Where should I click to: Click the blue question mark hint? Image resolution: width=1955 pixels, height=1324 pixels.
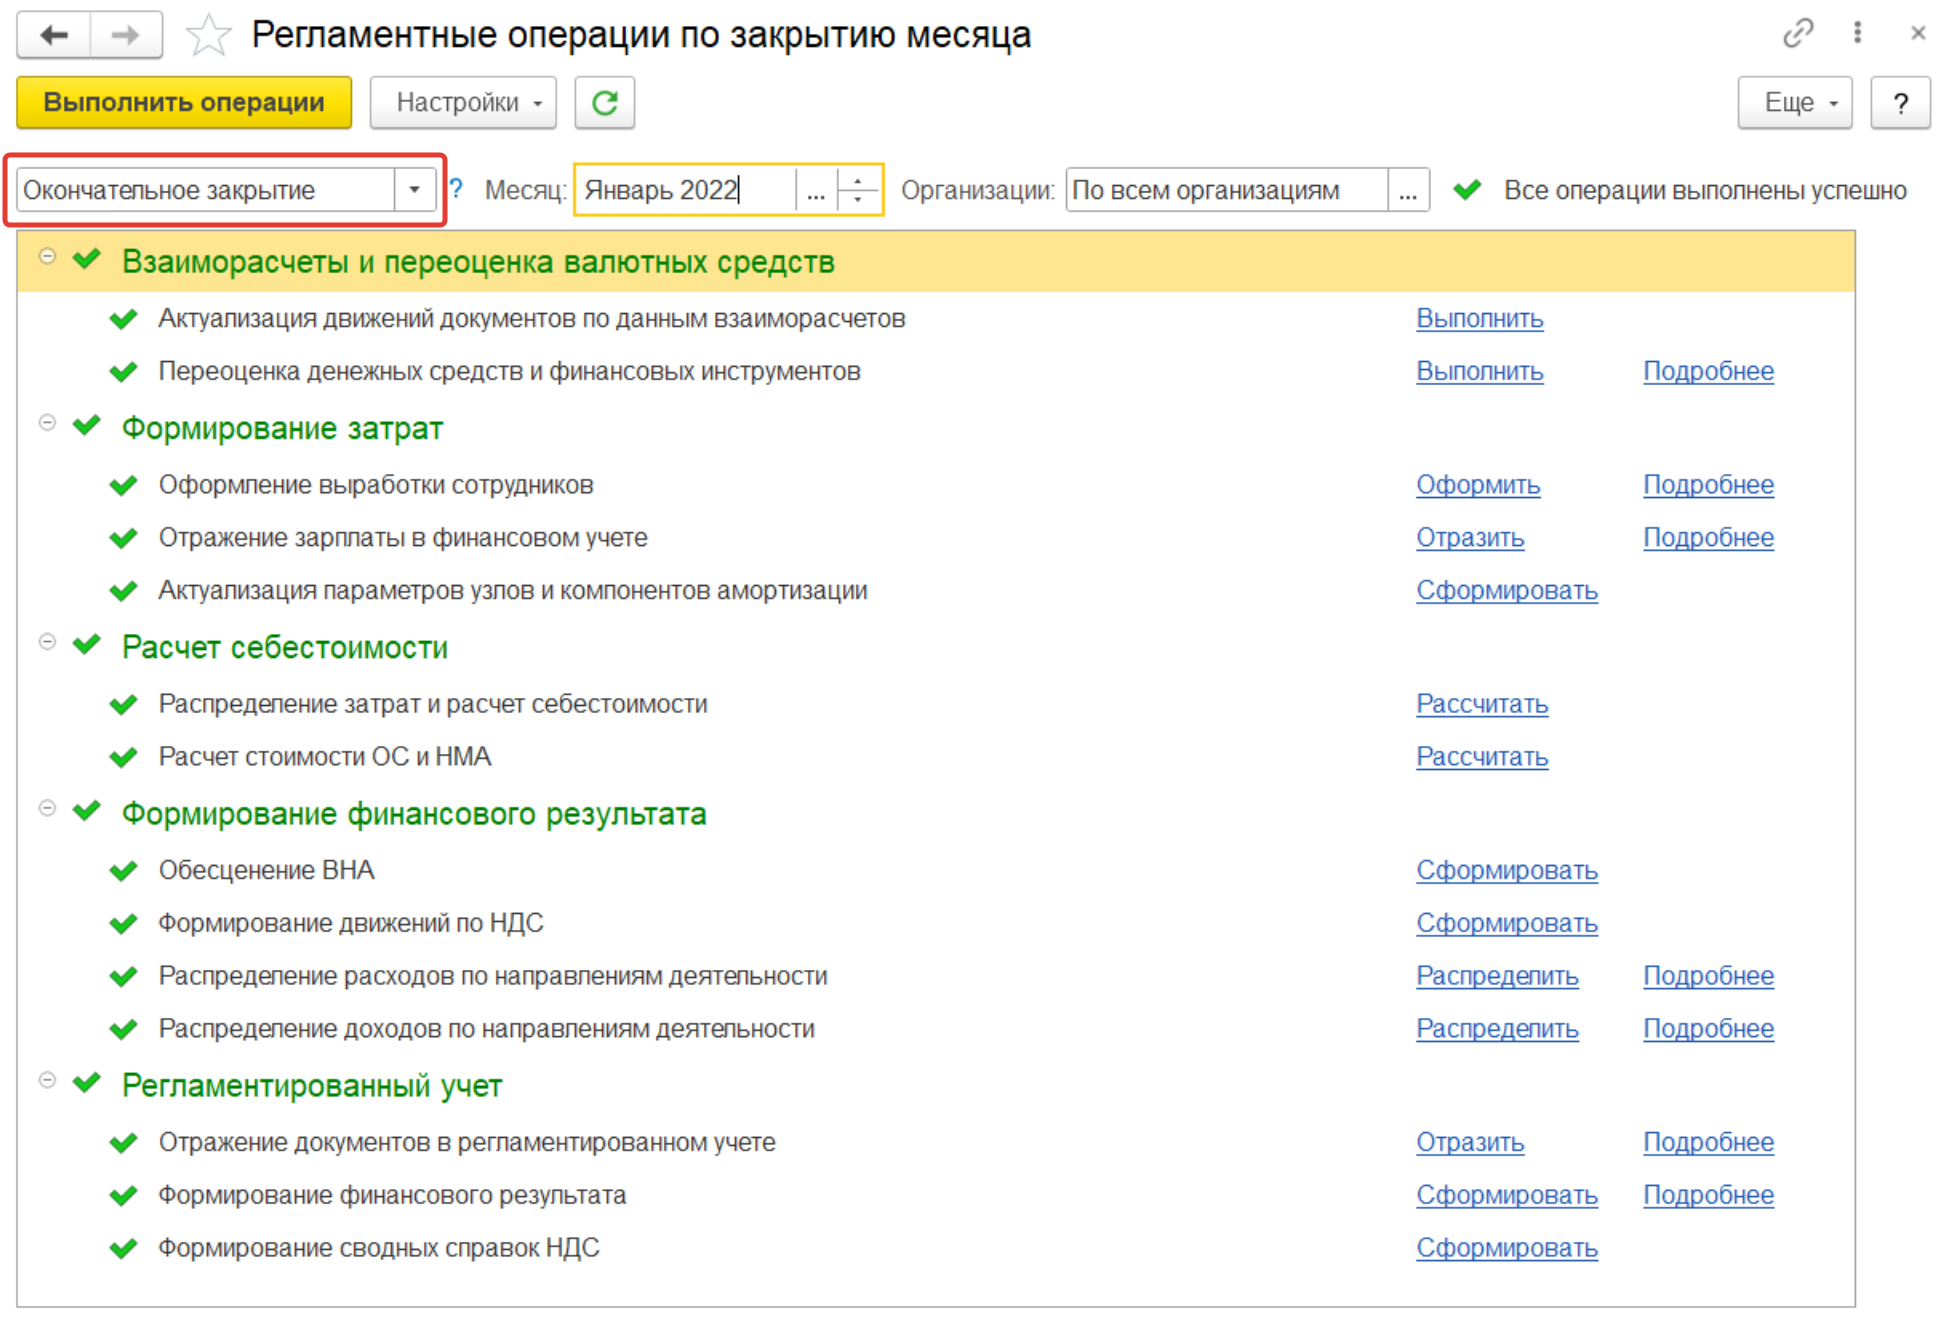point(456,189)
